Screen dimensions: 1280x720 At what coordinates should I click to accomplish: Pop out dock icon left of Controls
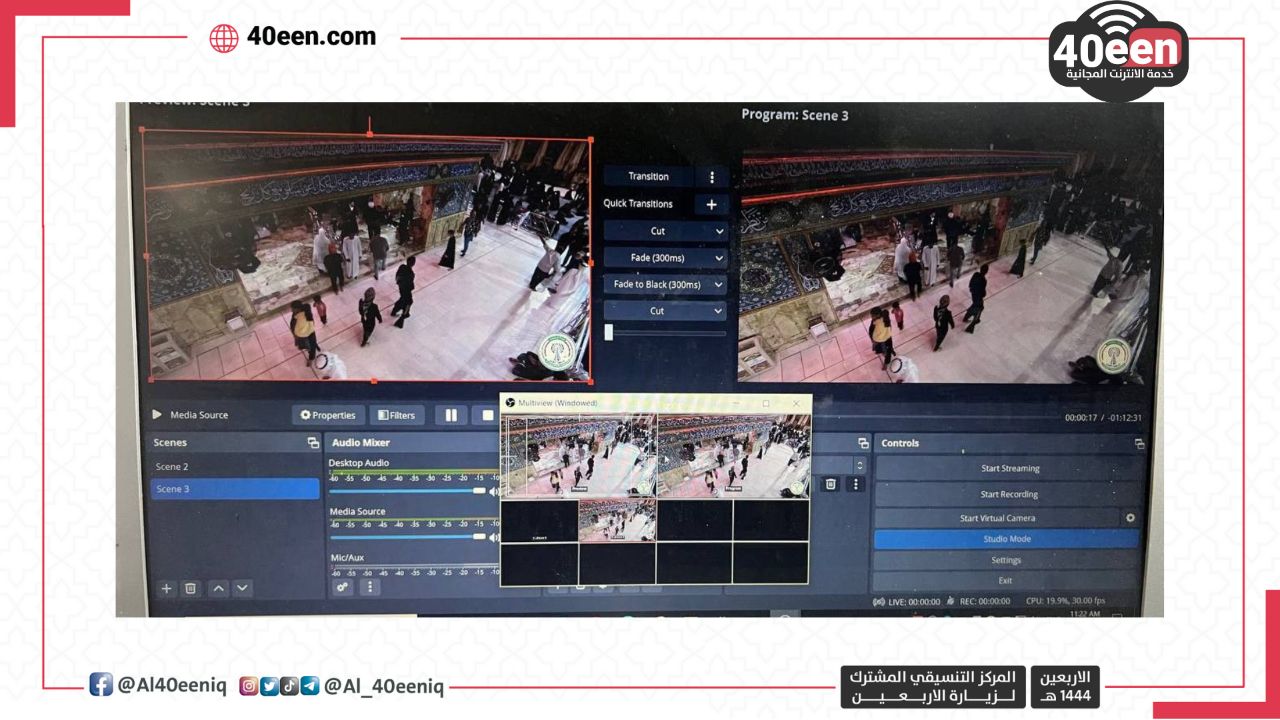(863, 443)
